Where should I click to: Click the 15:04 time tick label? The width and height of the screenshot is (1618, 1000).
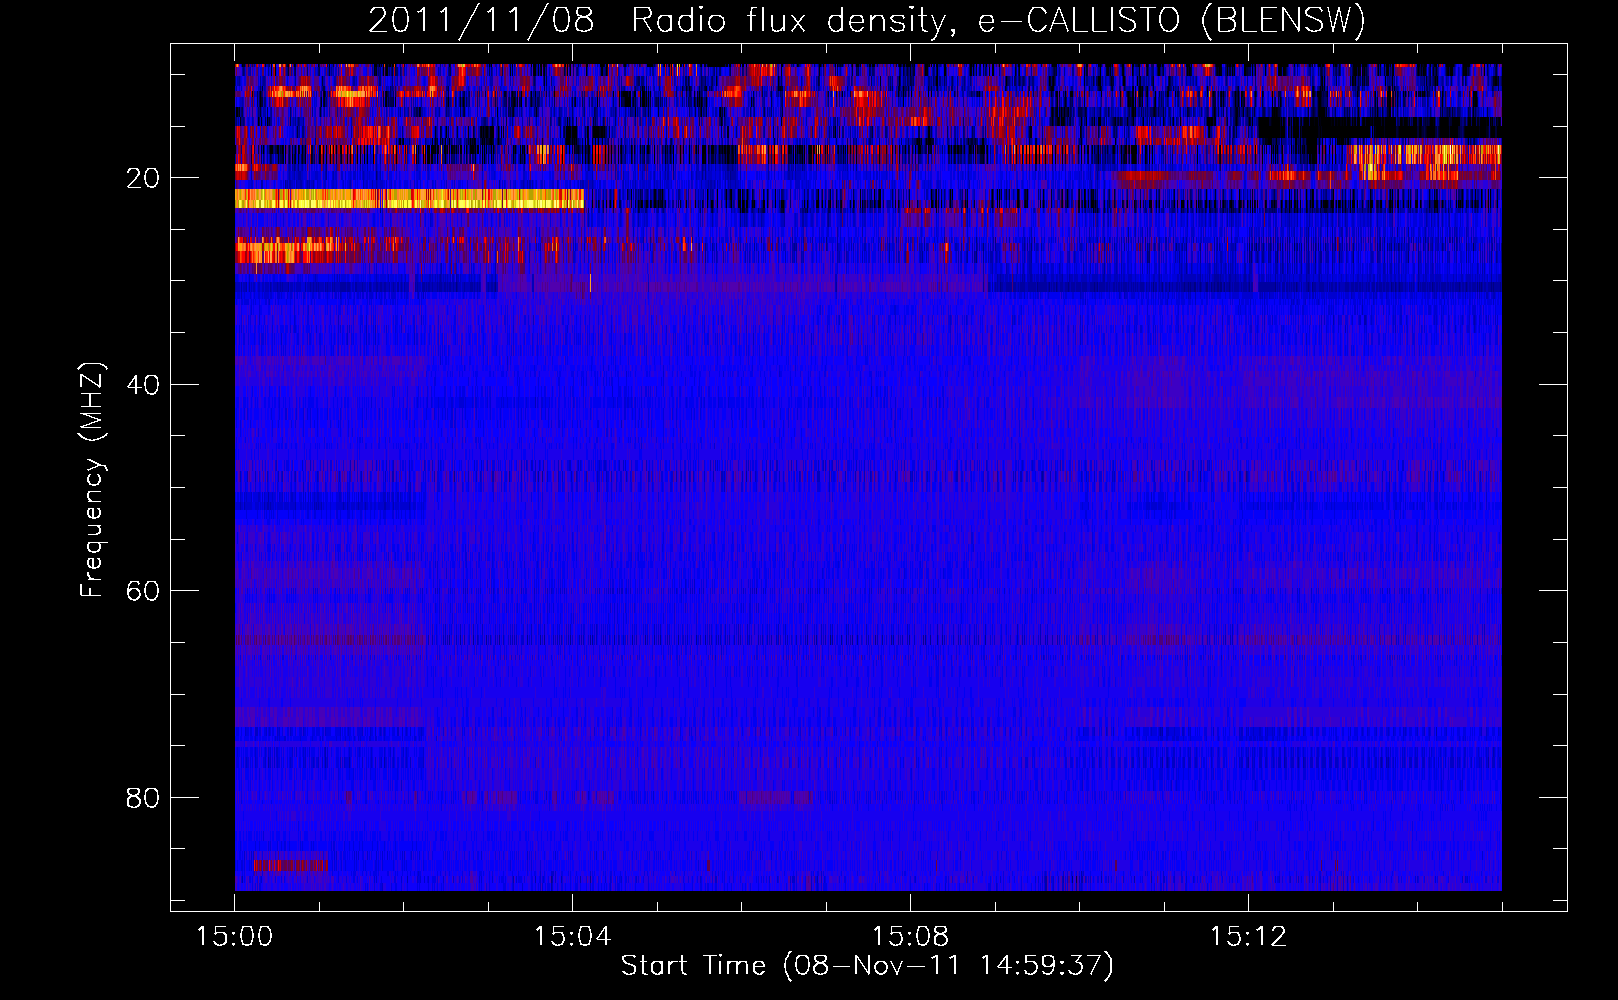click(572, 937)
